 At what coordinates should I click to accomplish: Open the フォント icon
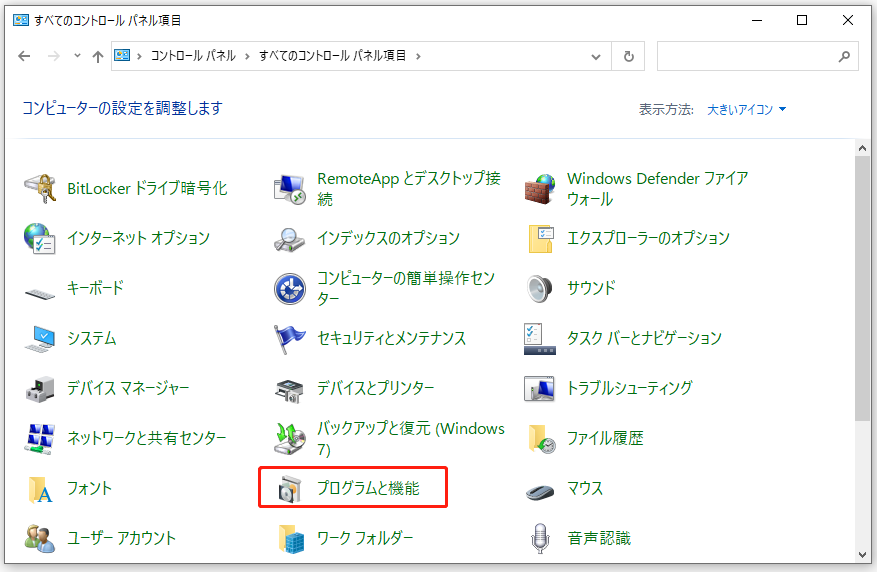(x=40, y=489)
